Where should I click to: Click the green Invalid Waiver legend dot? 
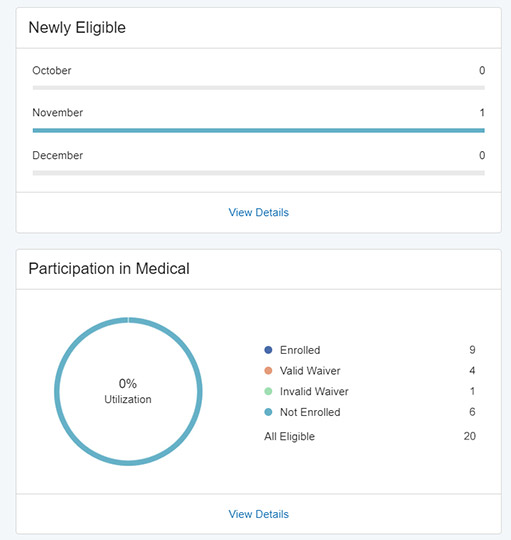(x=268, y=391)
